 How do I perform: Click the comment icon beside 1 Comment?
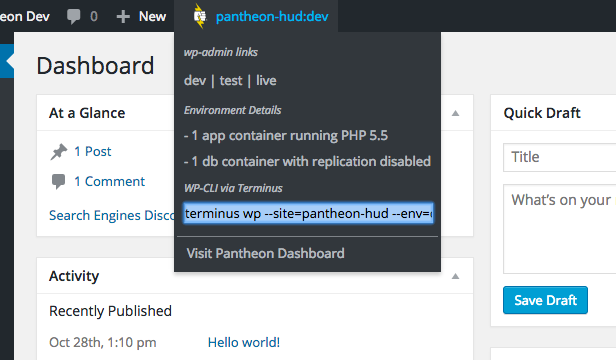[x=59, y=182]
